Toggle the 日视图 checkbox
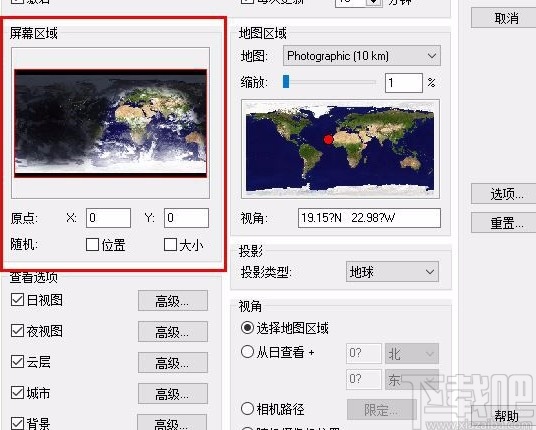The height and width of the screenshot is (430, 536). 17,299
